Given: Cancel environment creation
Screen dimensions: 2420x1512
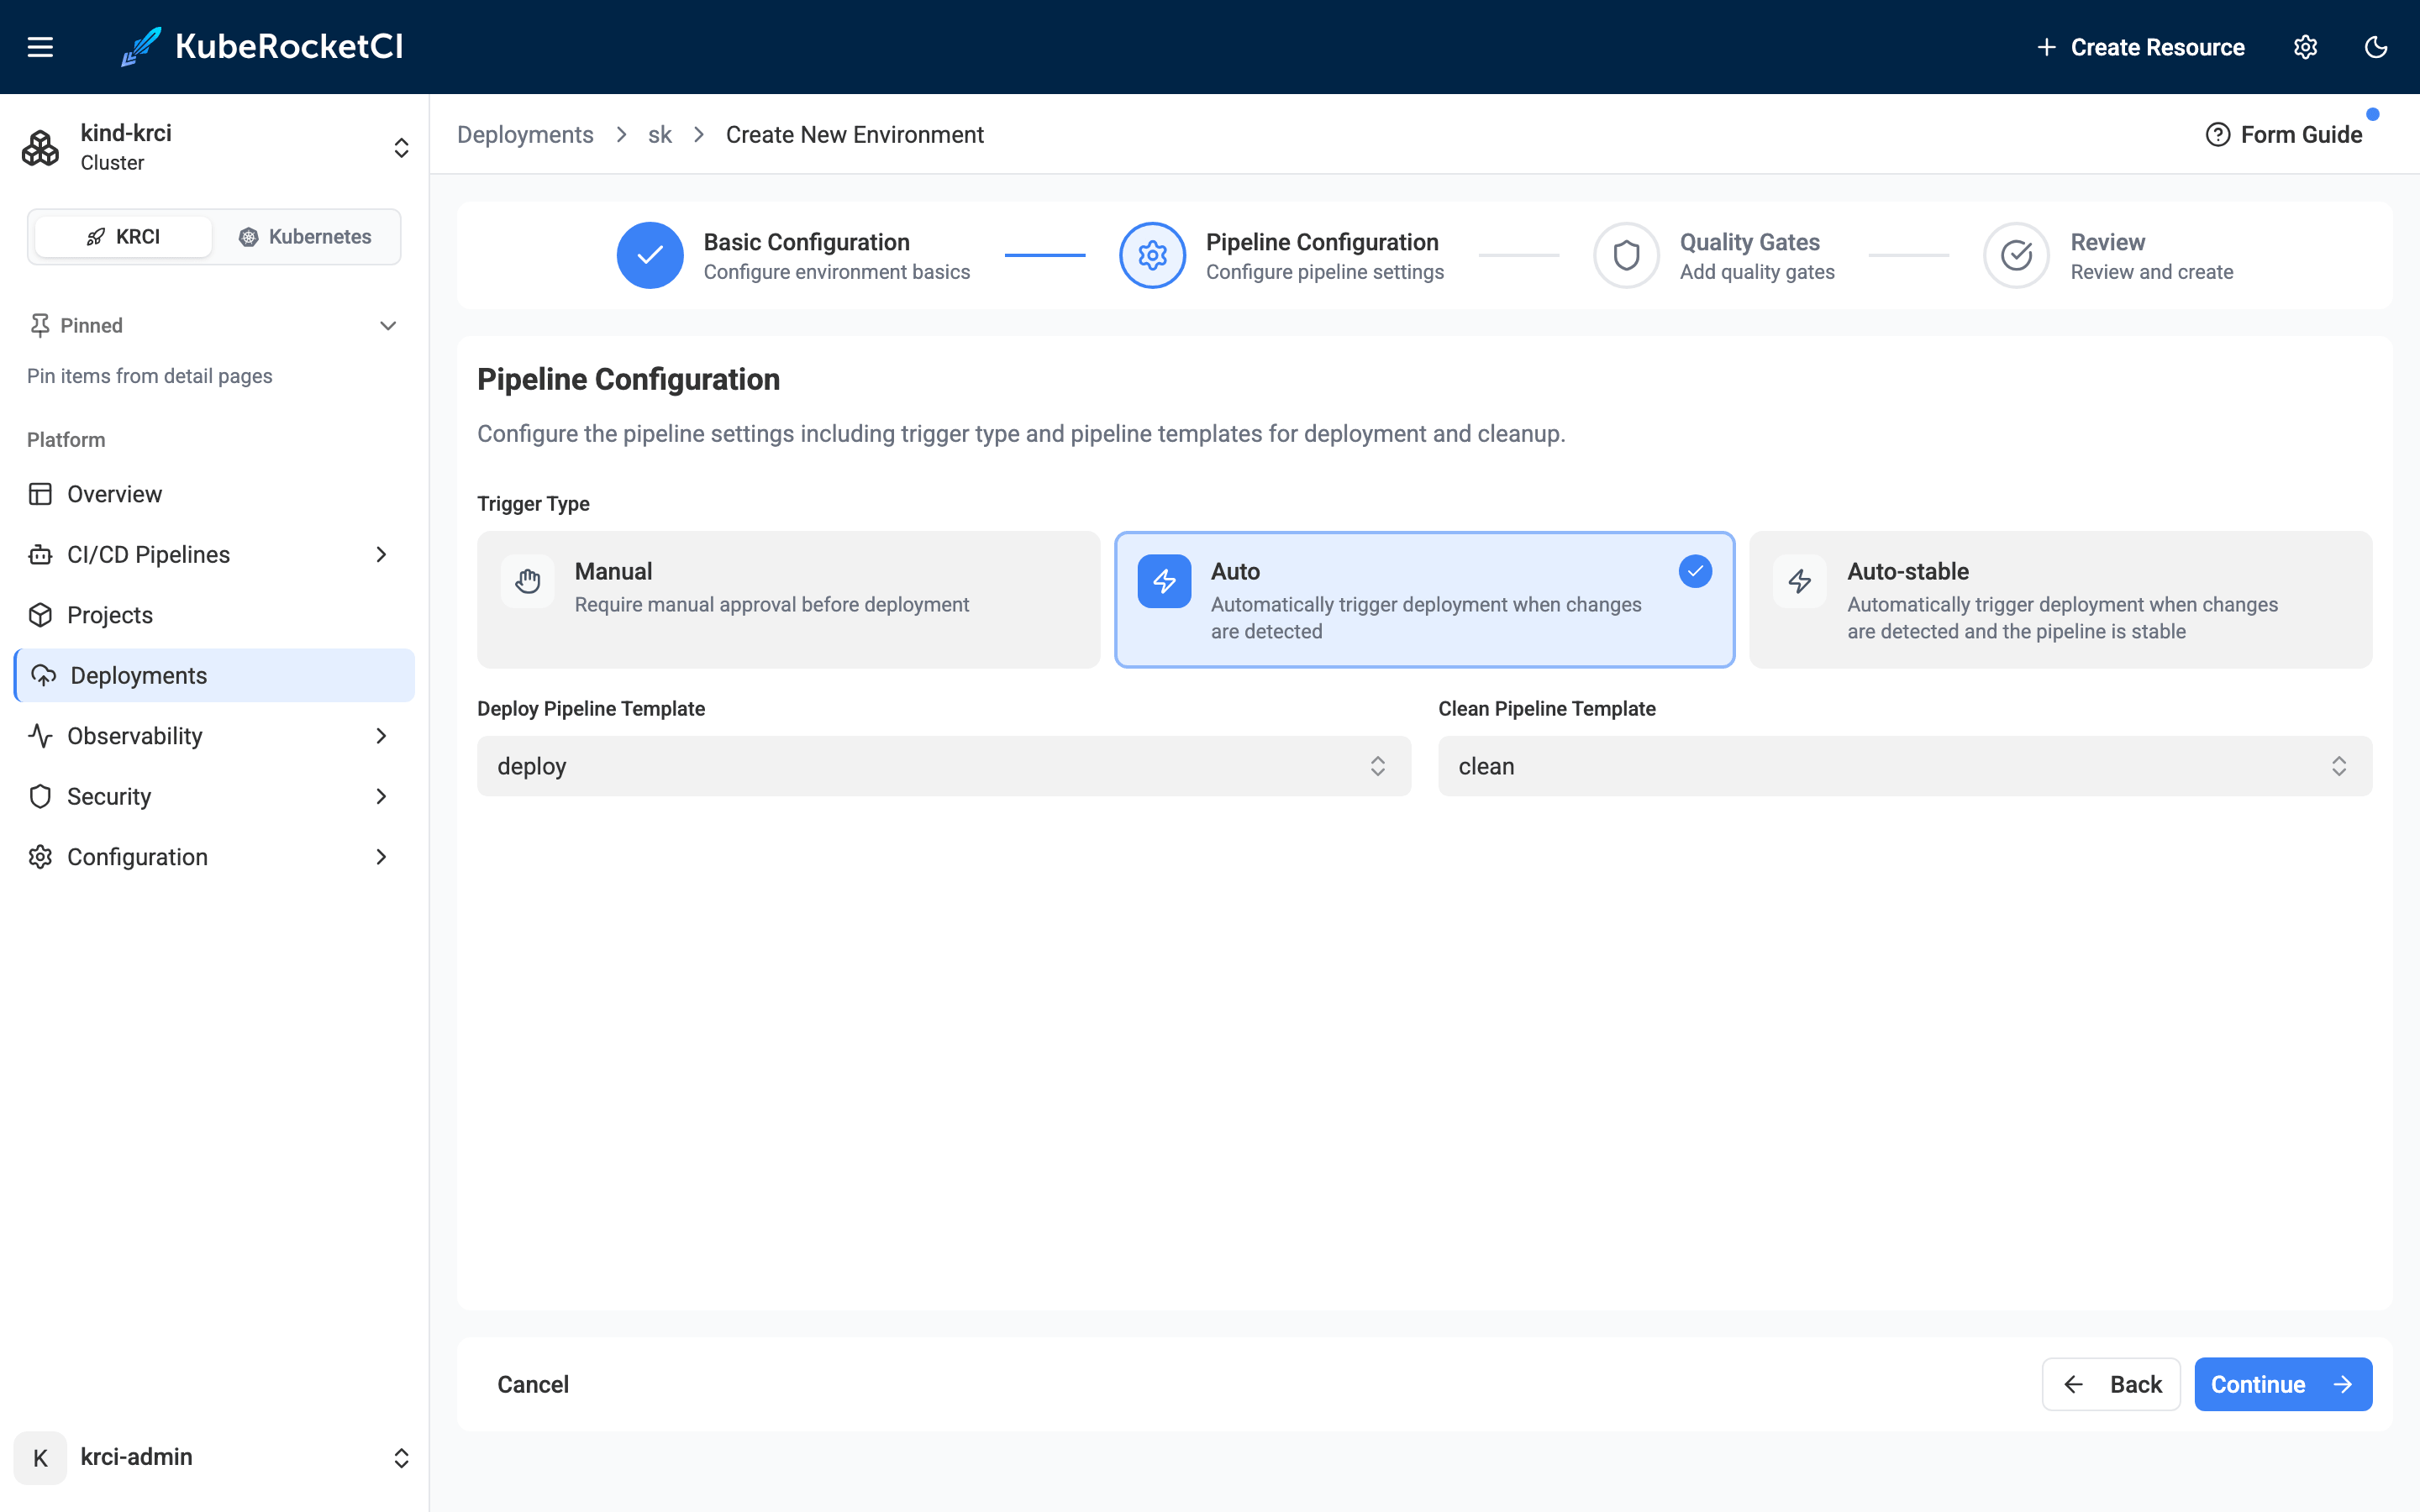Looking at the screenshot, I should [533, 1385].
